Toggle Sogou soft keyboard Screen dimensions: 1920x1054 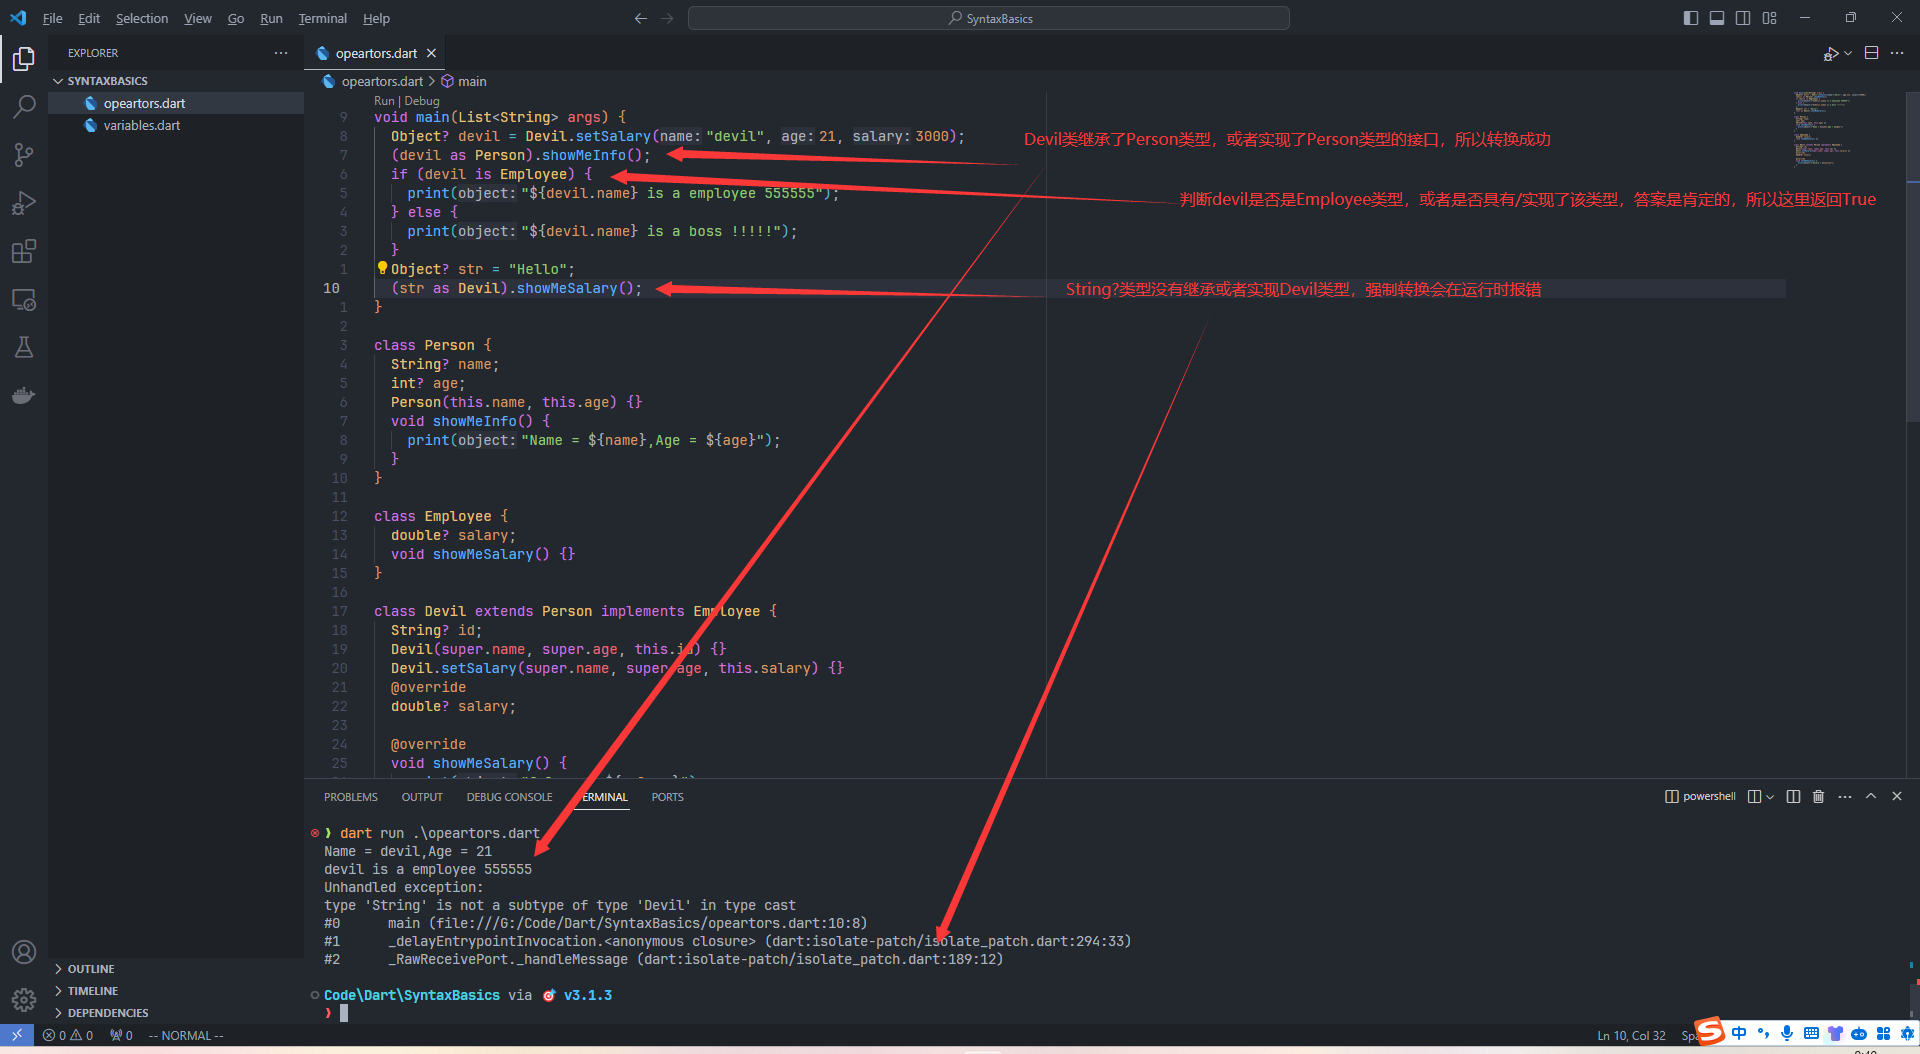pos(1811,1033)
